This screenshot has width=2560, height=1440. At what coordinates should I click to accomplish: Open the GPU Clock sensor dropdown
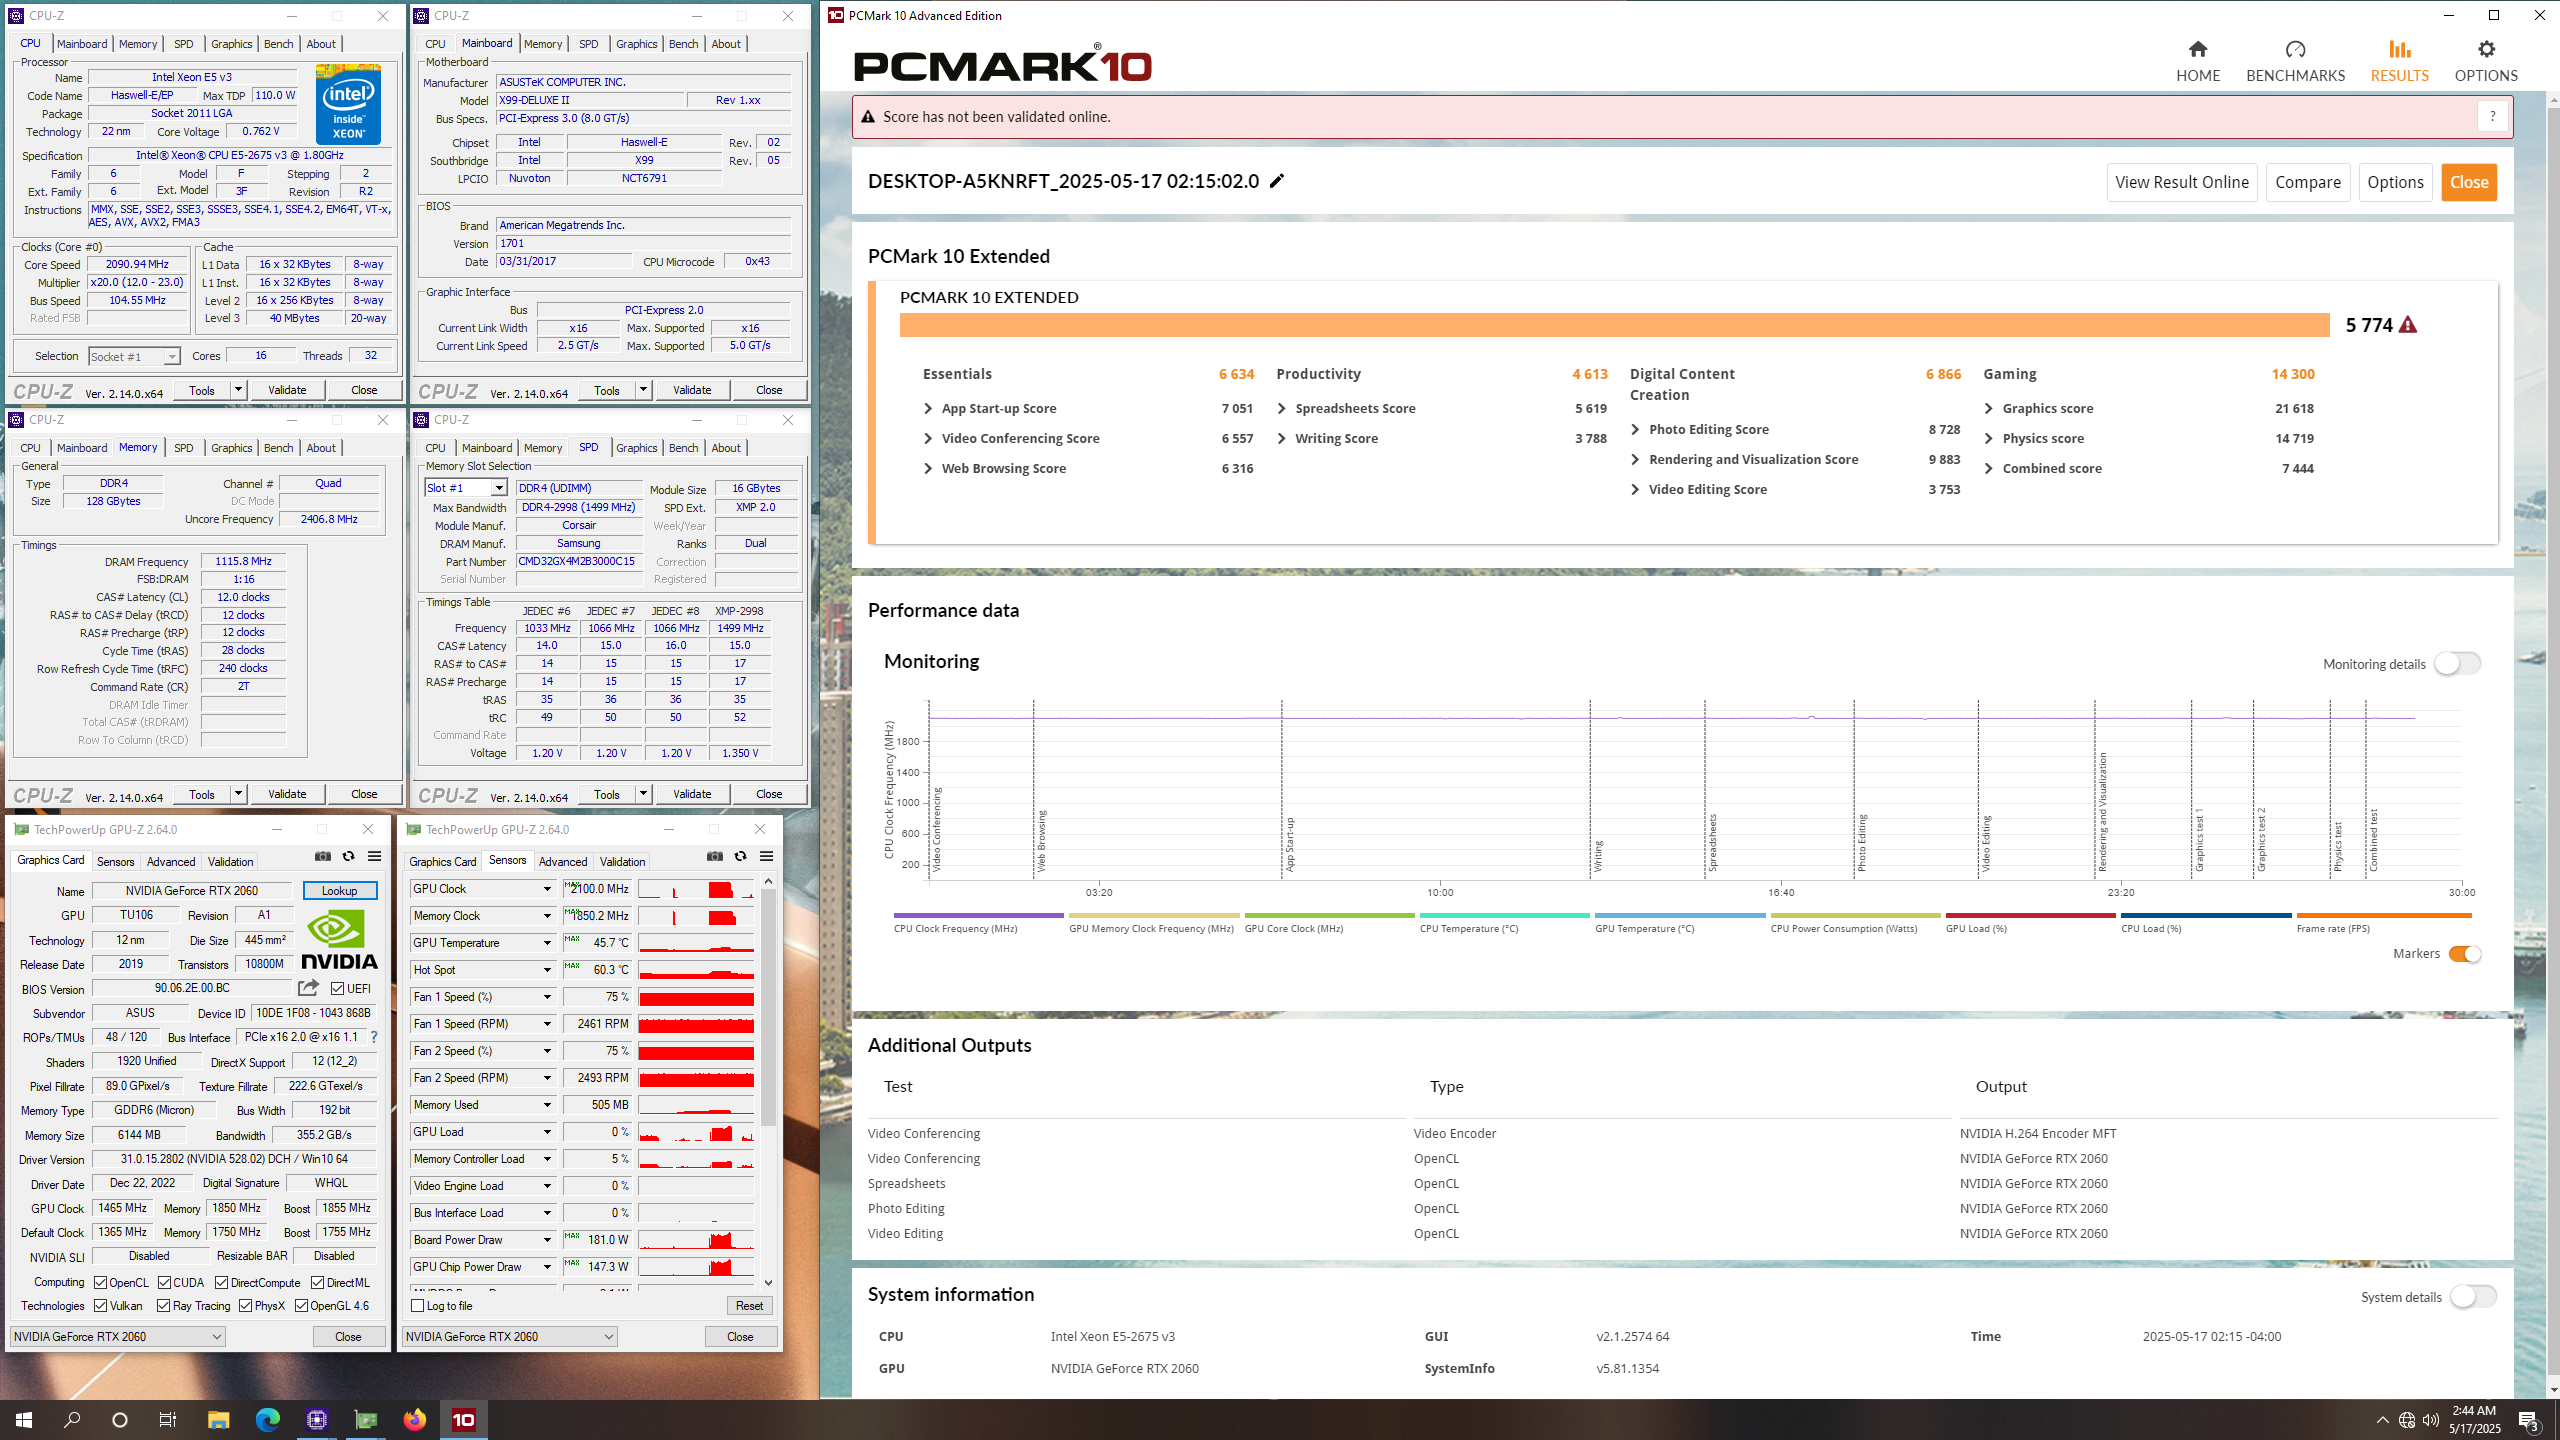tap(547, 889)
